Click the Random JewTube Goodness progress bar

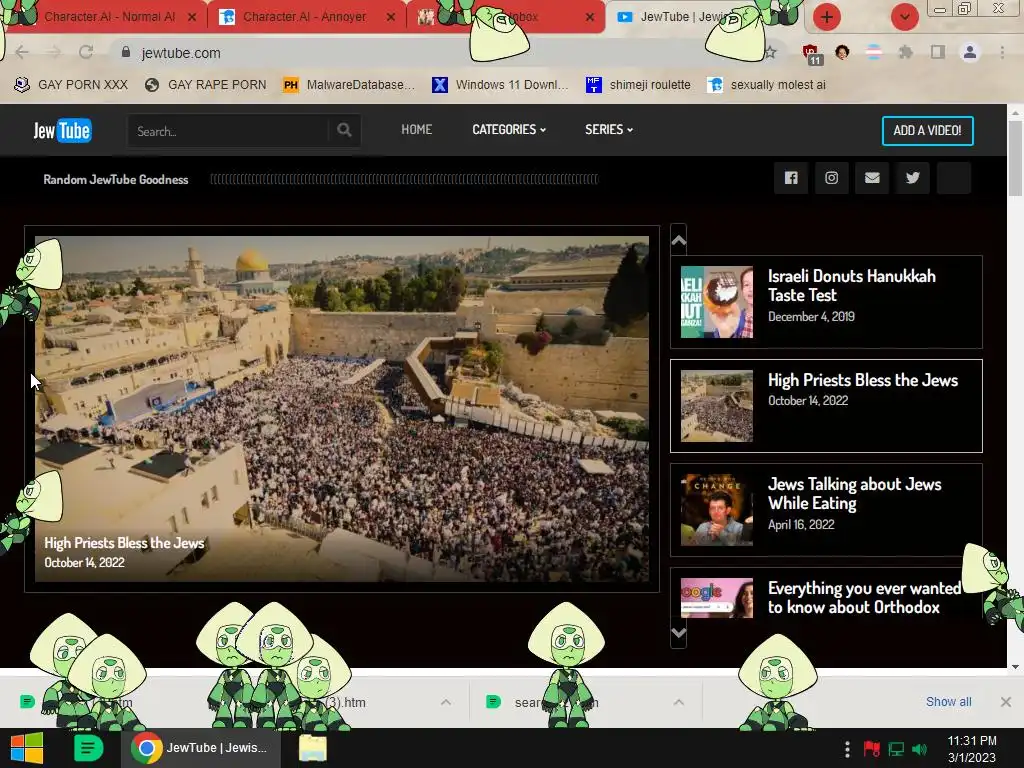[x=404, y=179]
